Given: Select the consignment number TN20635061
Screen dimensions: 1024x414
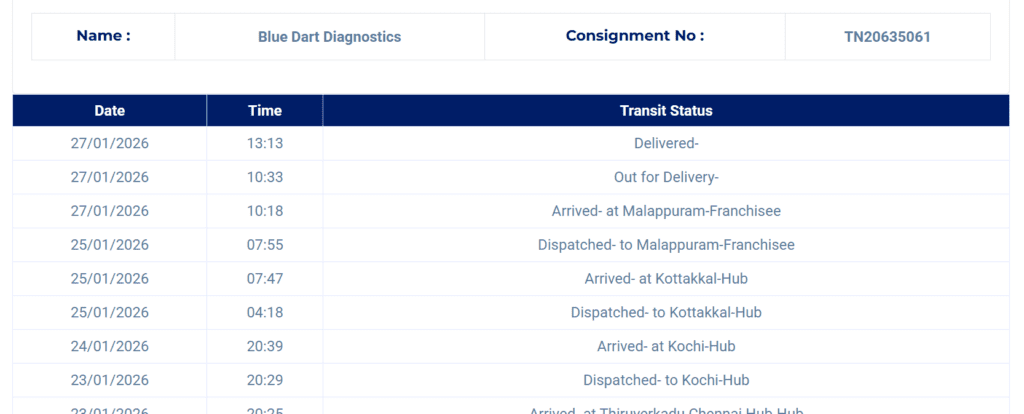Looking at the screenshot, I should pos(887,37).
